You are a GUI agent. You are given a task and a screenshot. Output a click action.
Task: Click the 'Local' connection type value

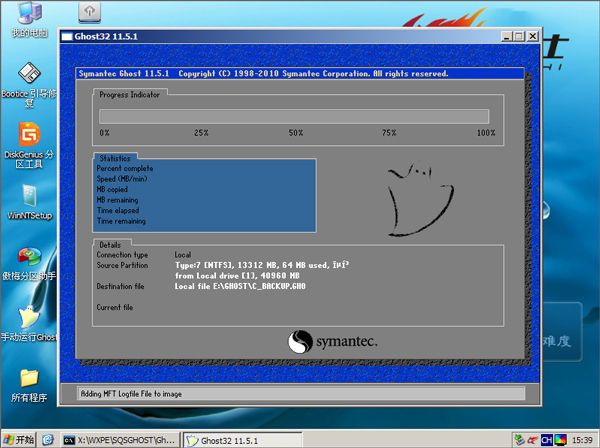click(x=183, y=255)
